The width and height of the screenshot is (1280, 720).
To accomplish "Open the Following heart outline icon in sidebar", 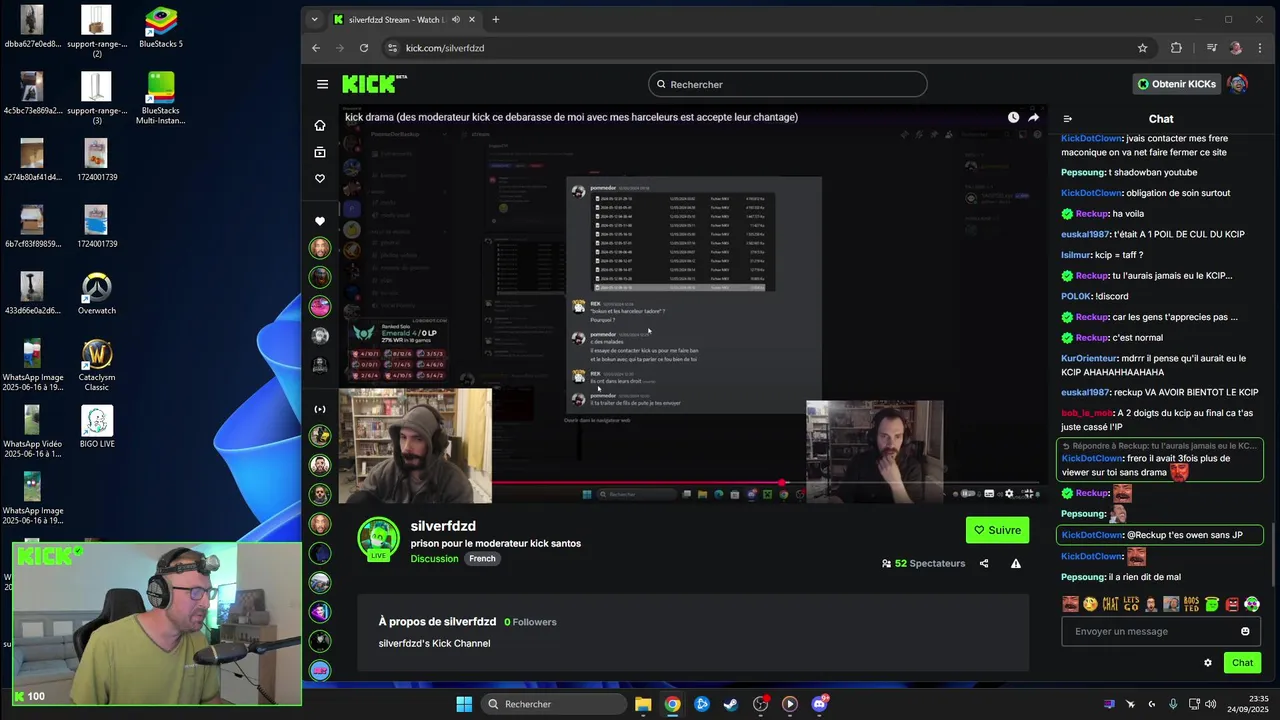I will [320, 179].
